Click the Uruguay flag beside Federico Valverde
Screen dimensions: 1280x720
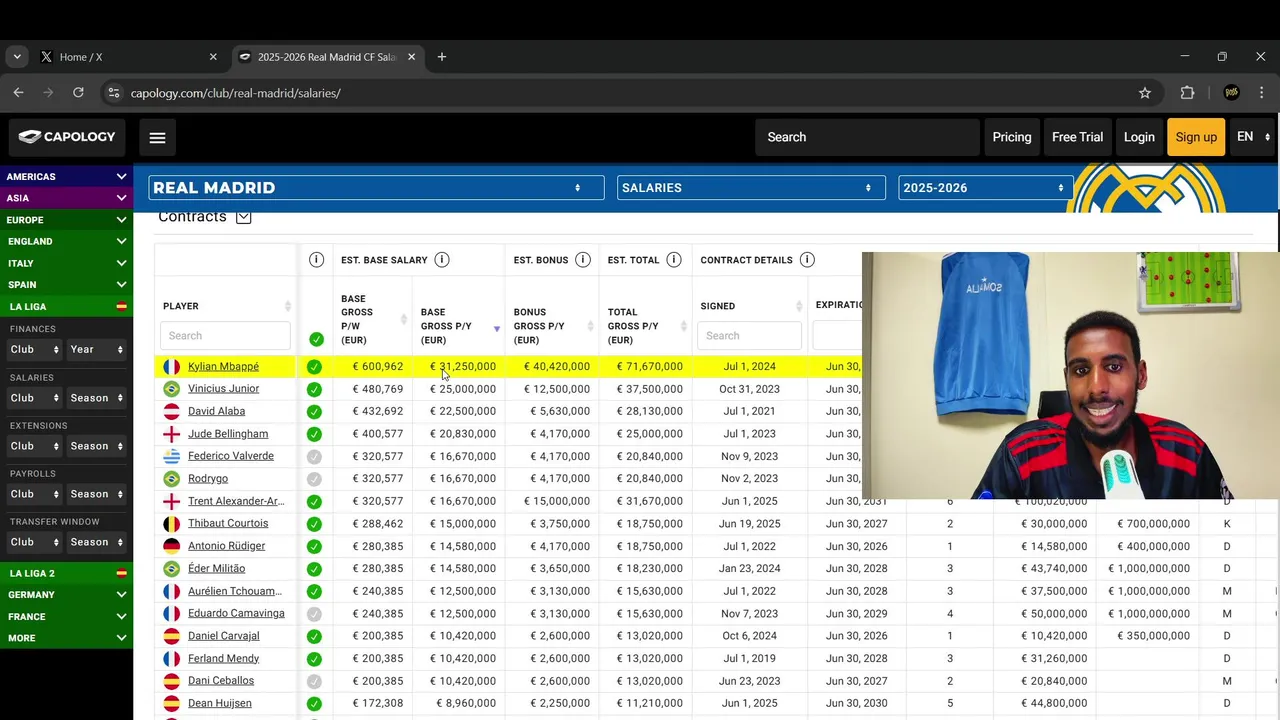pyautogui.click(x=171, y=456)
